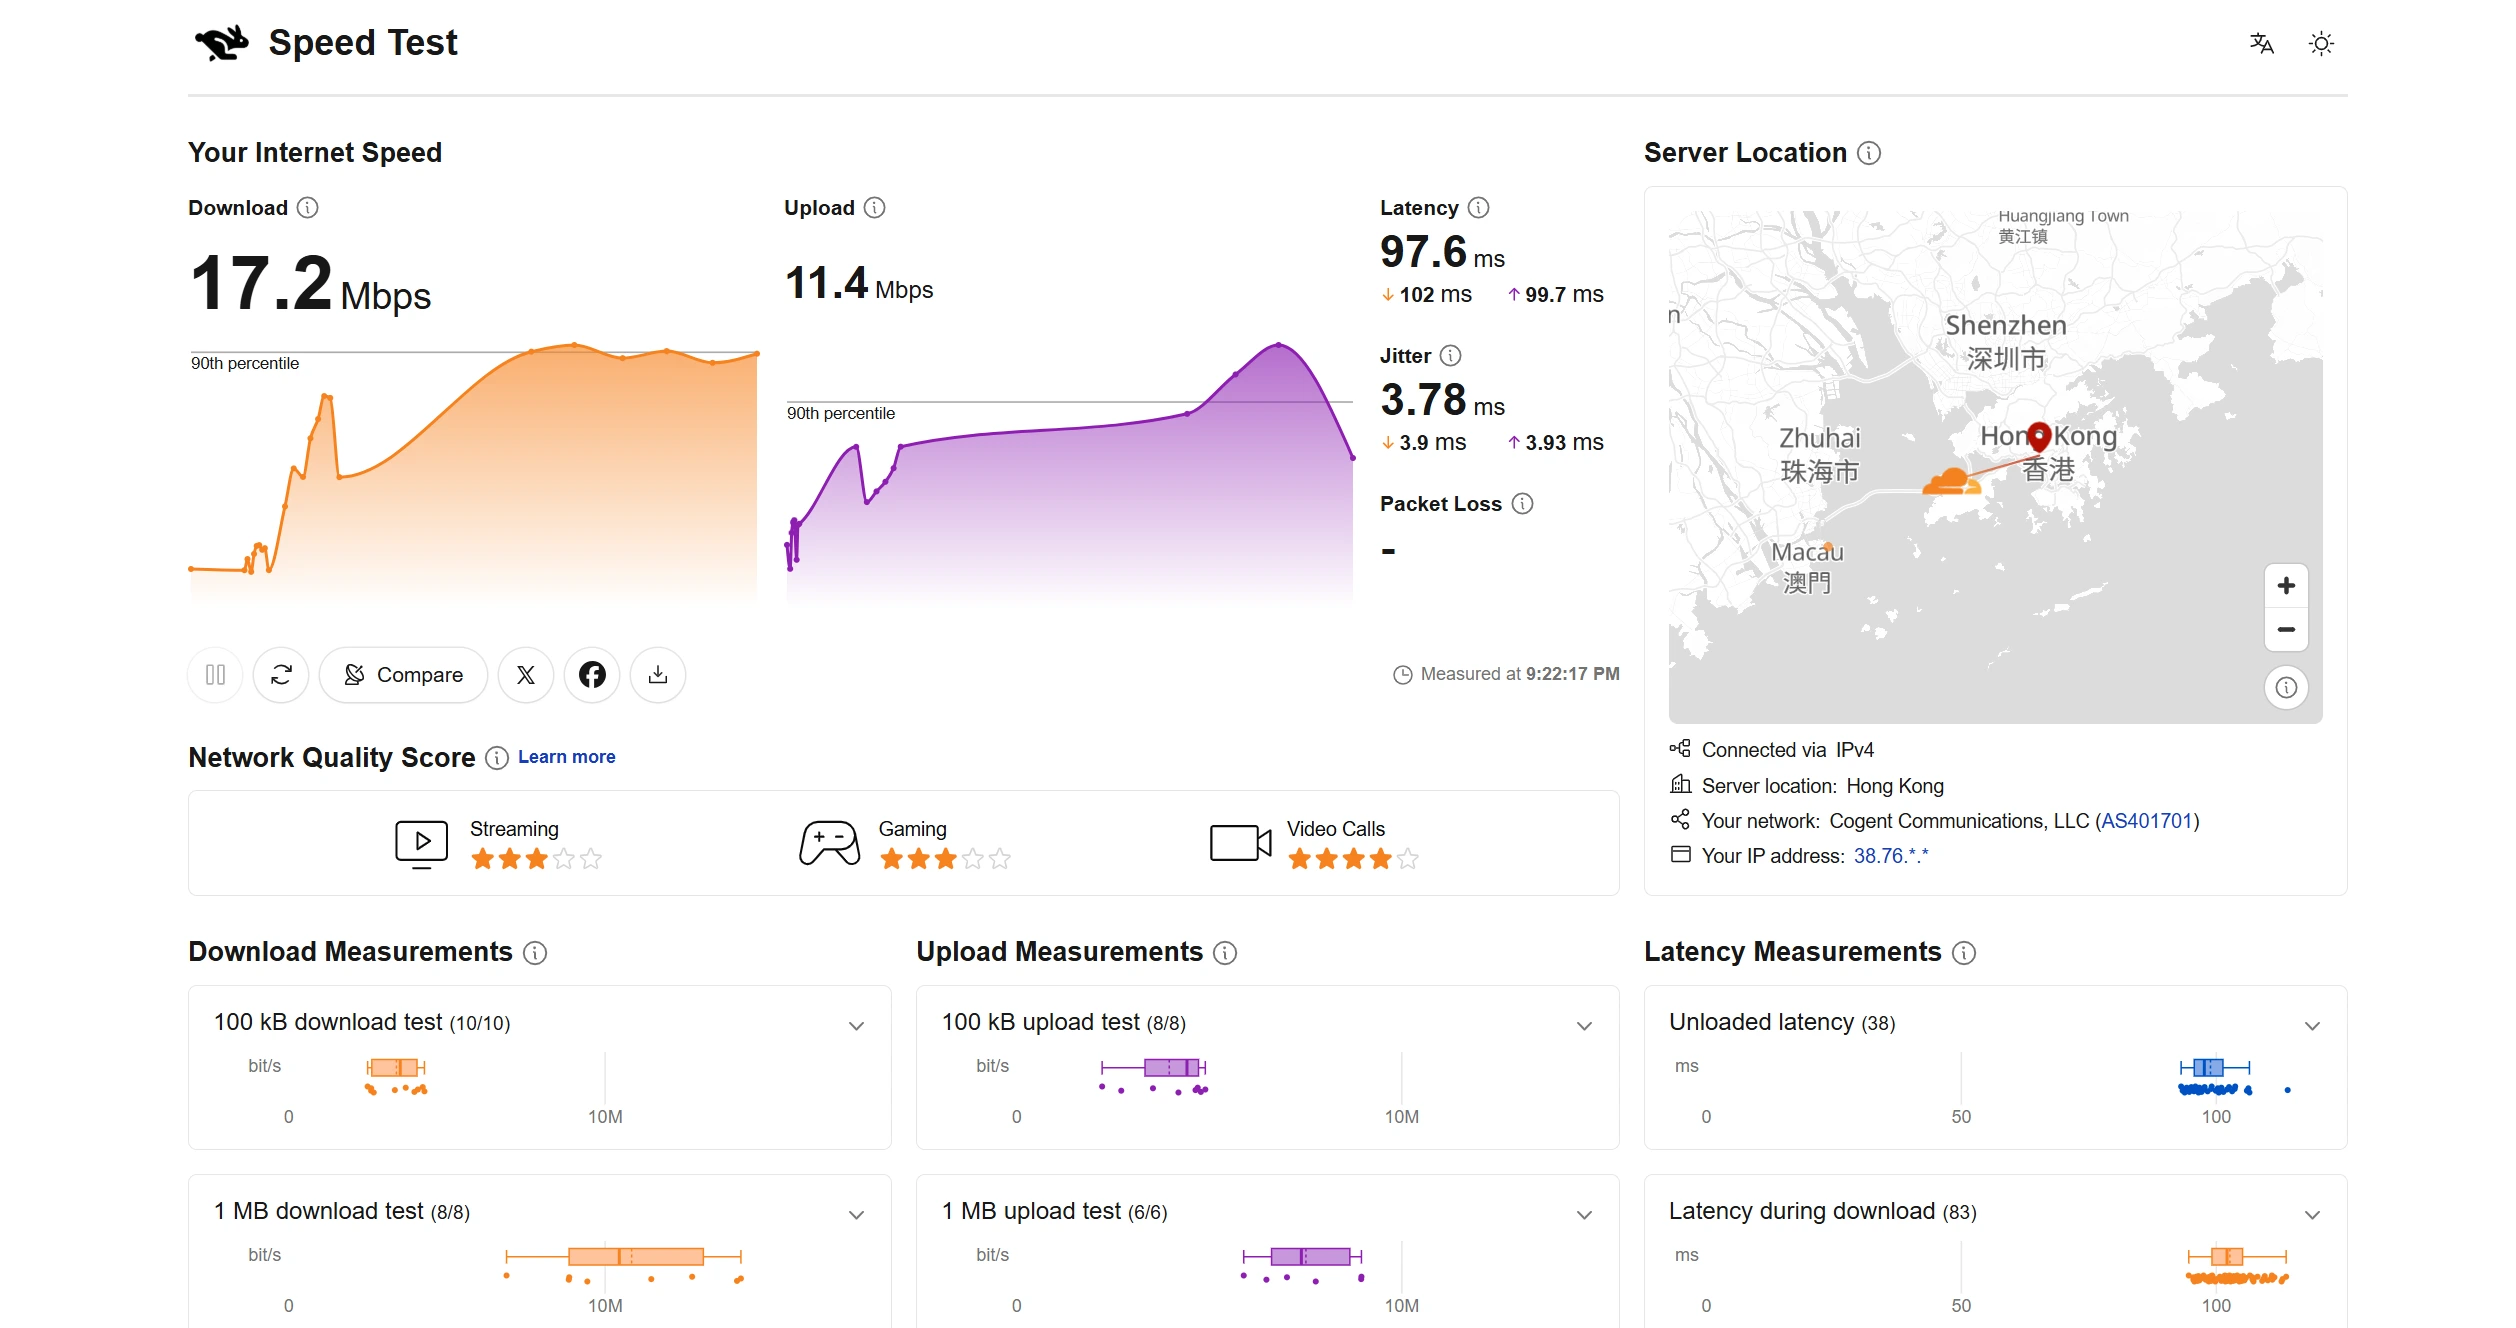Click the 17.2 Mbps download value
The image size is (2516, 1328).
pyautogui.click(x=310, y=284)
